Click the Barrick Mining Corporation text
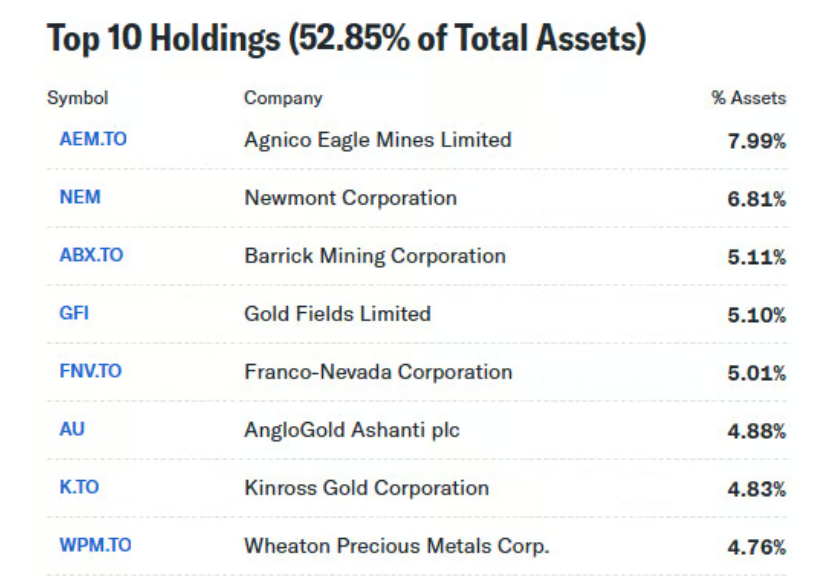829x576 pixels. 374,255
